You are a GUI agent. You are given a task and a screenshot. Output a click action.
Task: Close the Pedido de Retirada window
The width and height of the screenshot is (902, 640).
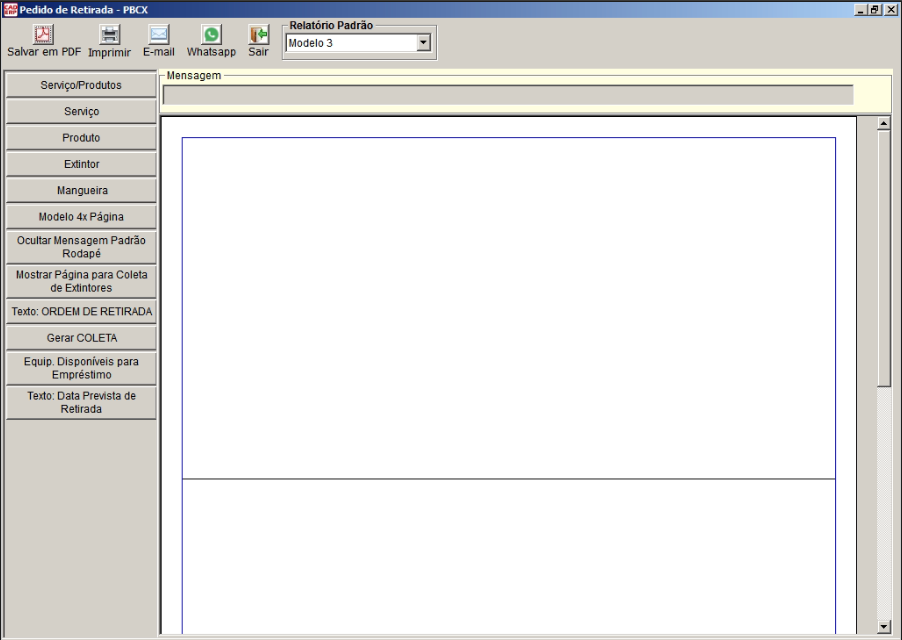[x=890, y=10]
